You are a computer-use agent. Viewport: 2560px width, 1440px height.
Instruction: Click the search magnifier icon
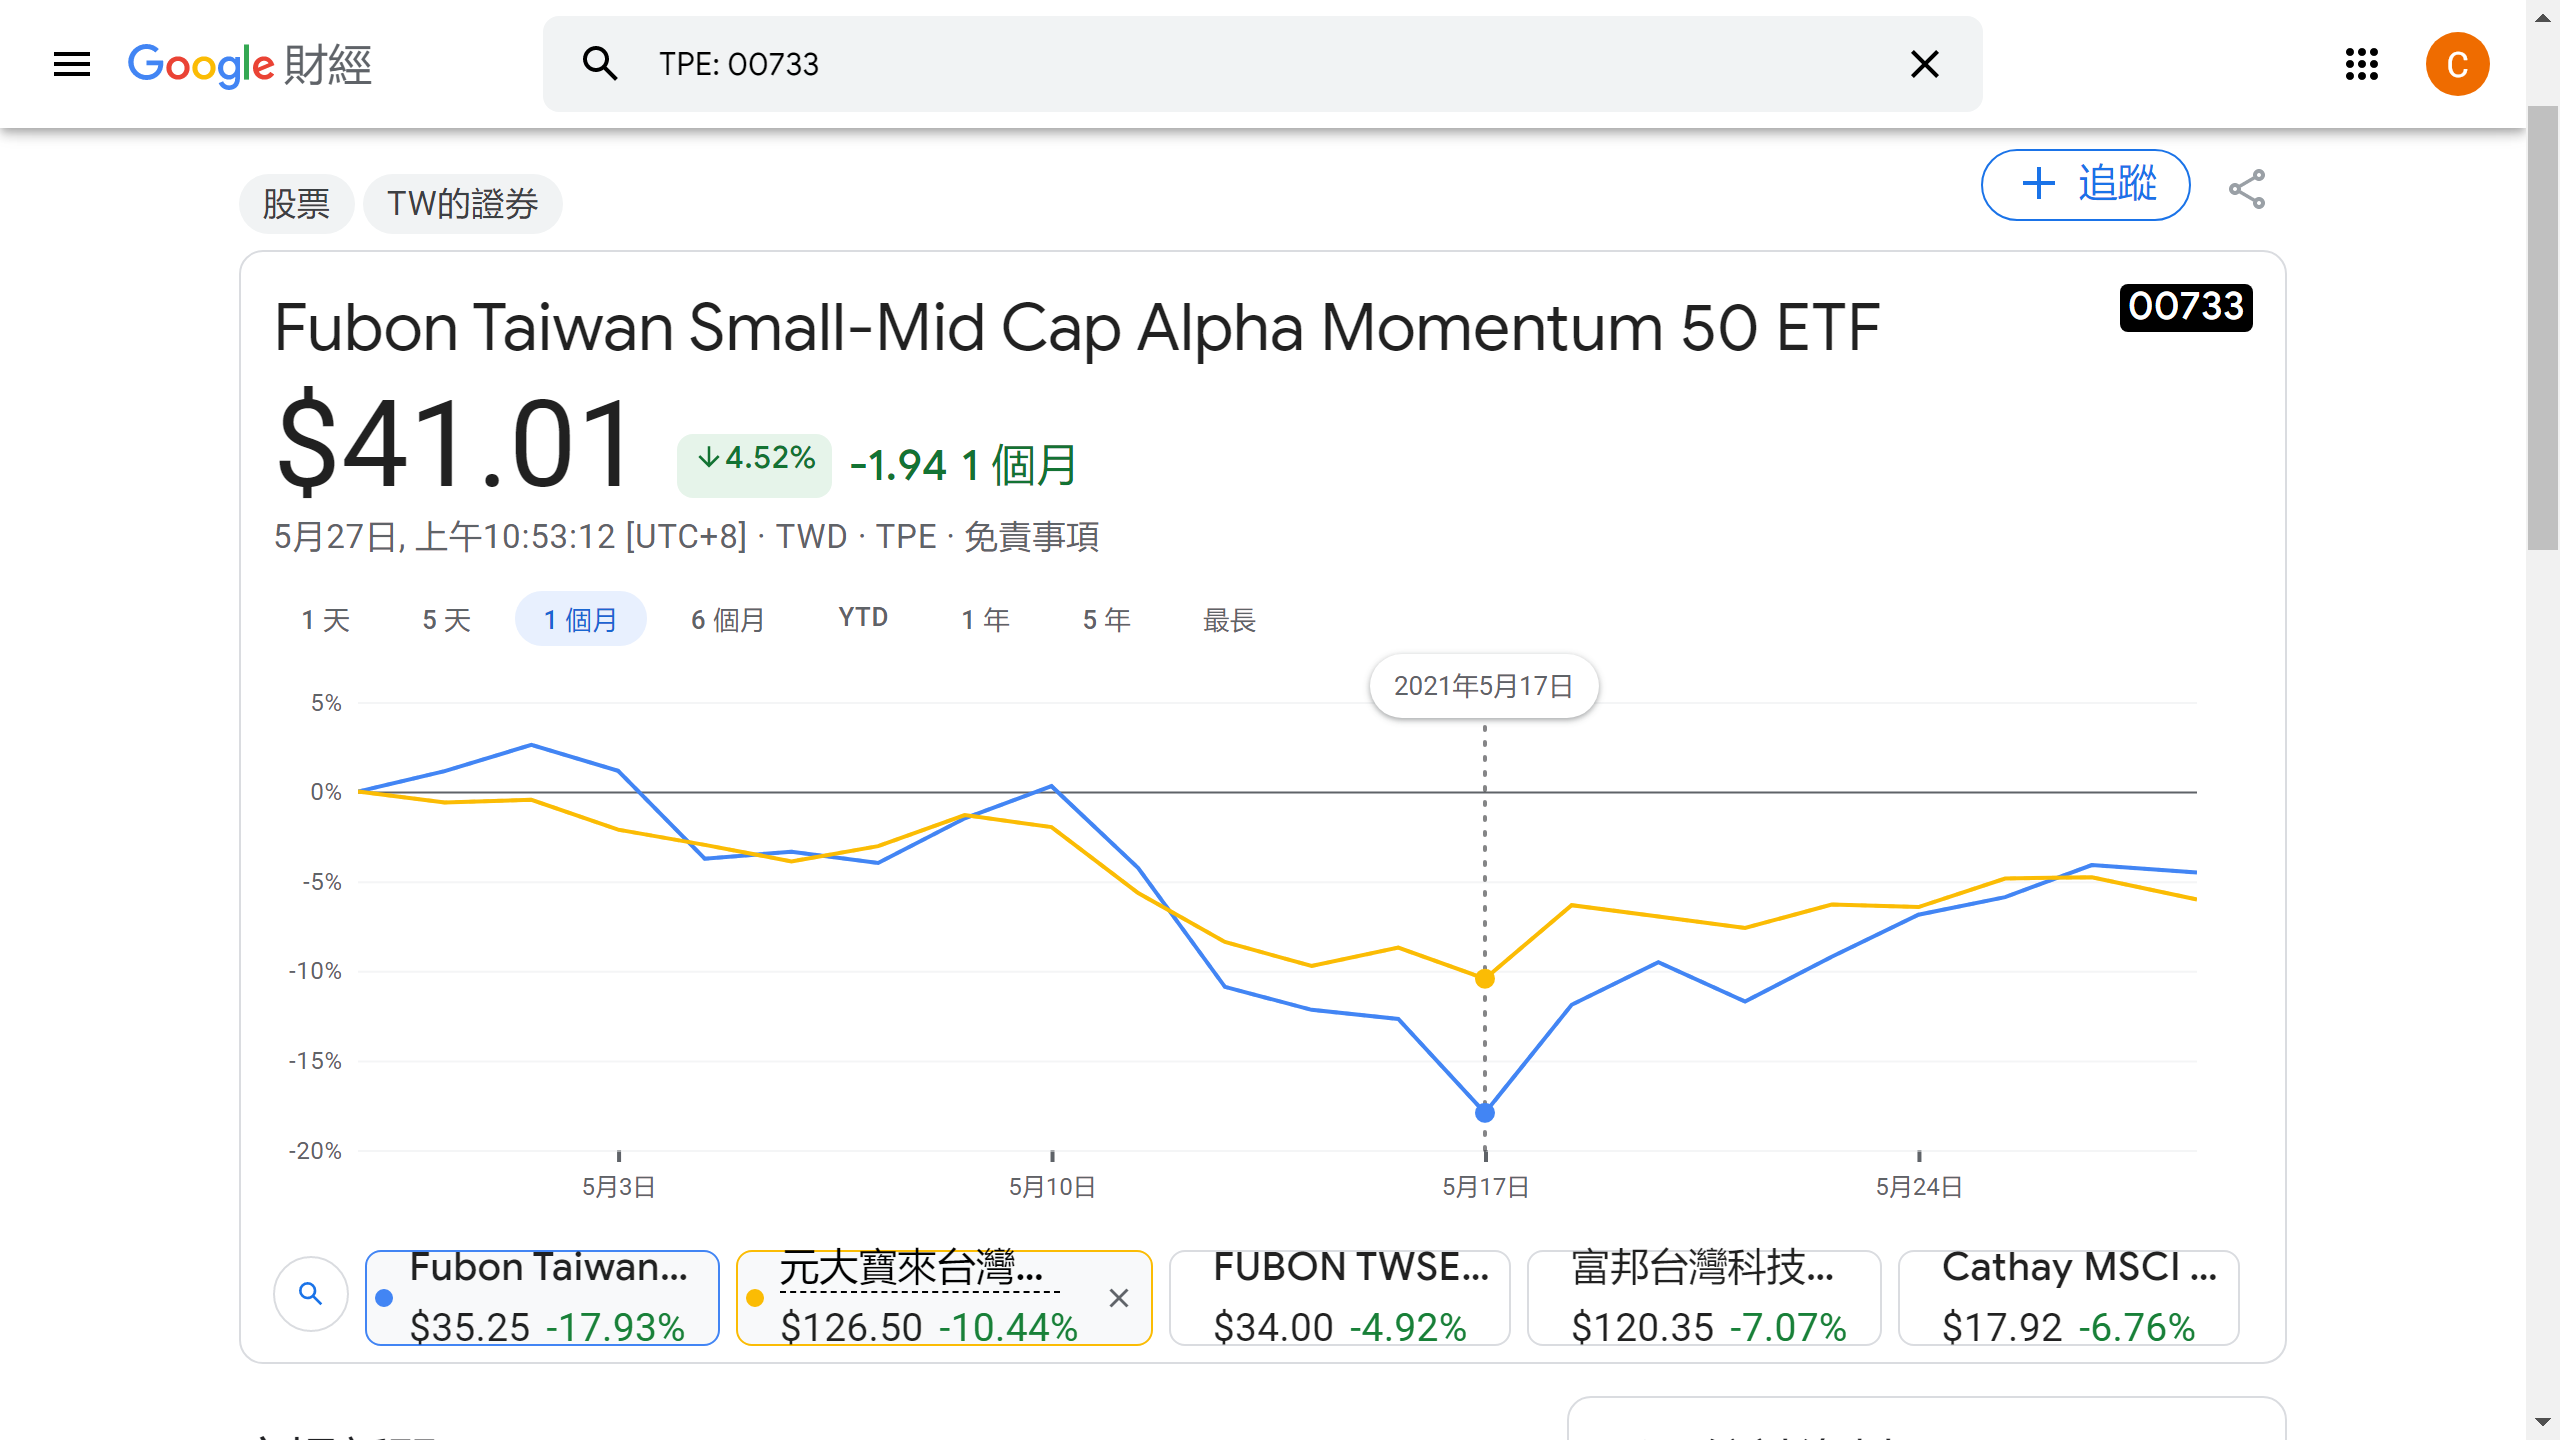(600, 64)
